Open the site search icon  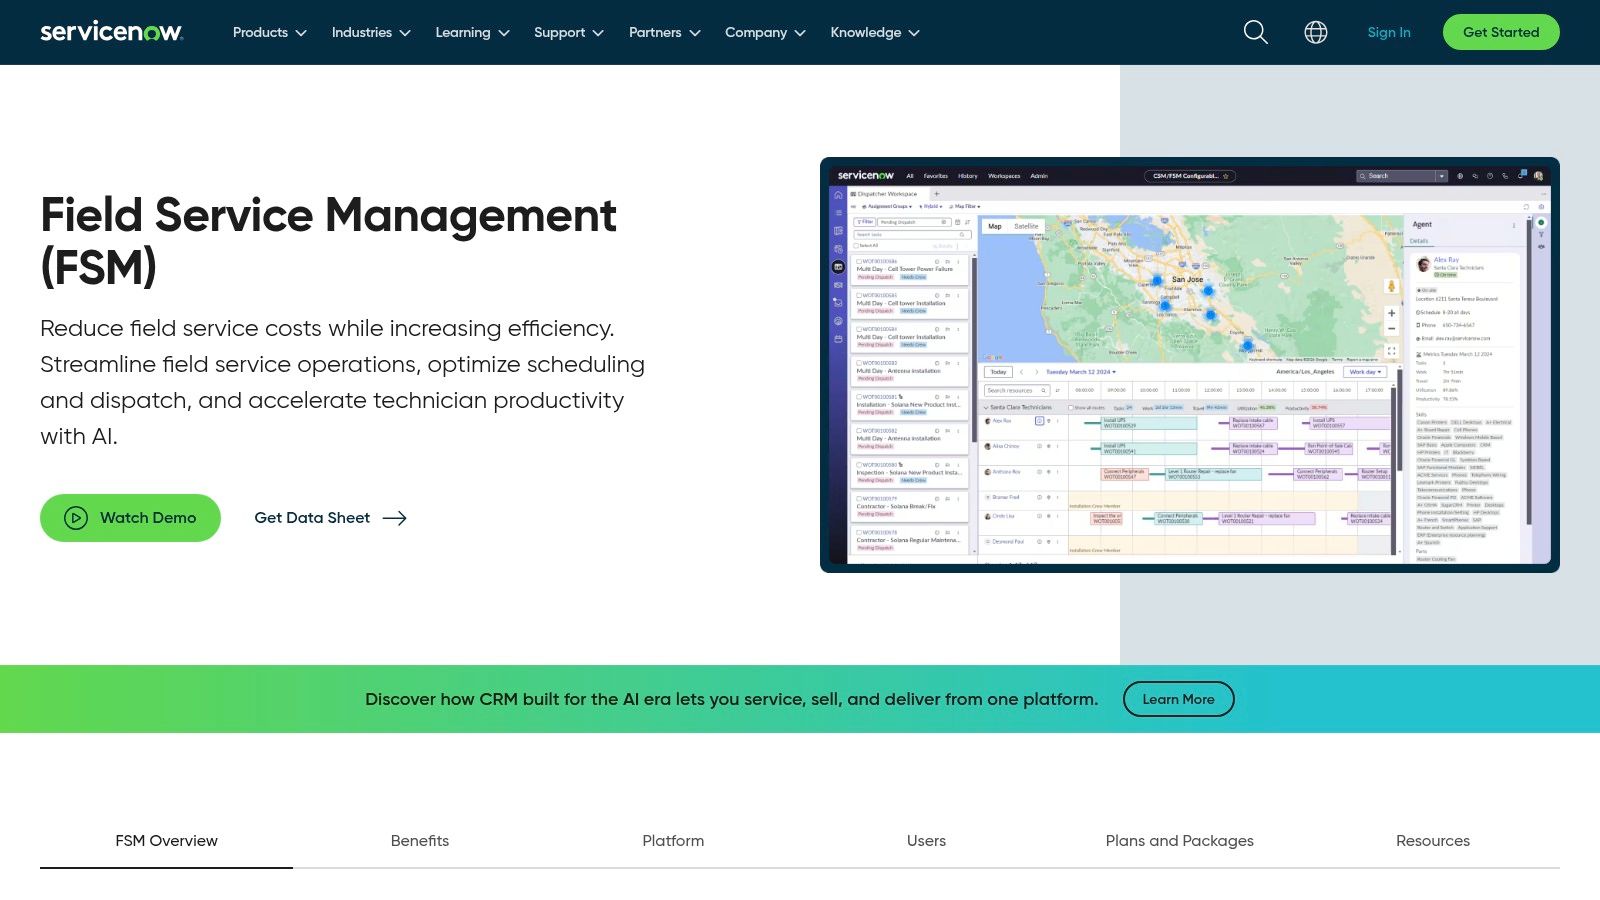pyautogui.click(x=1255, y=32)
